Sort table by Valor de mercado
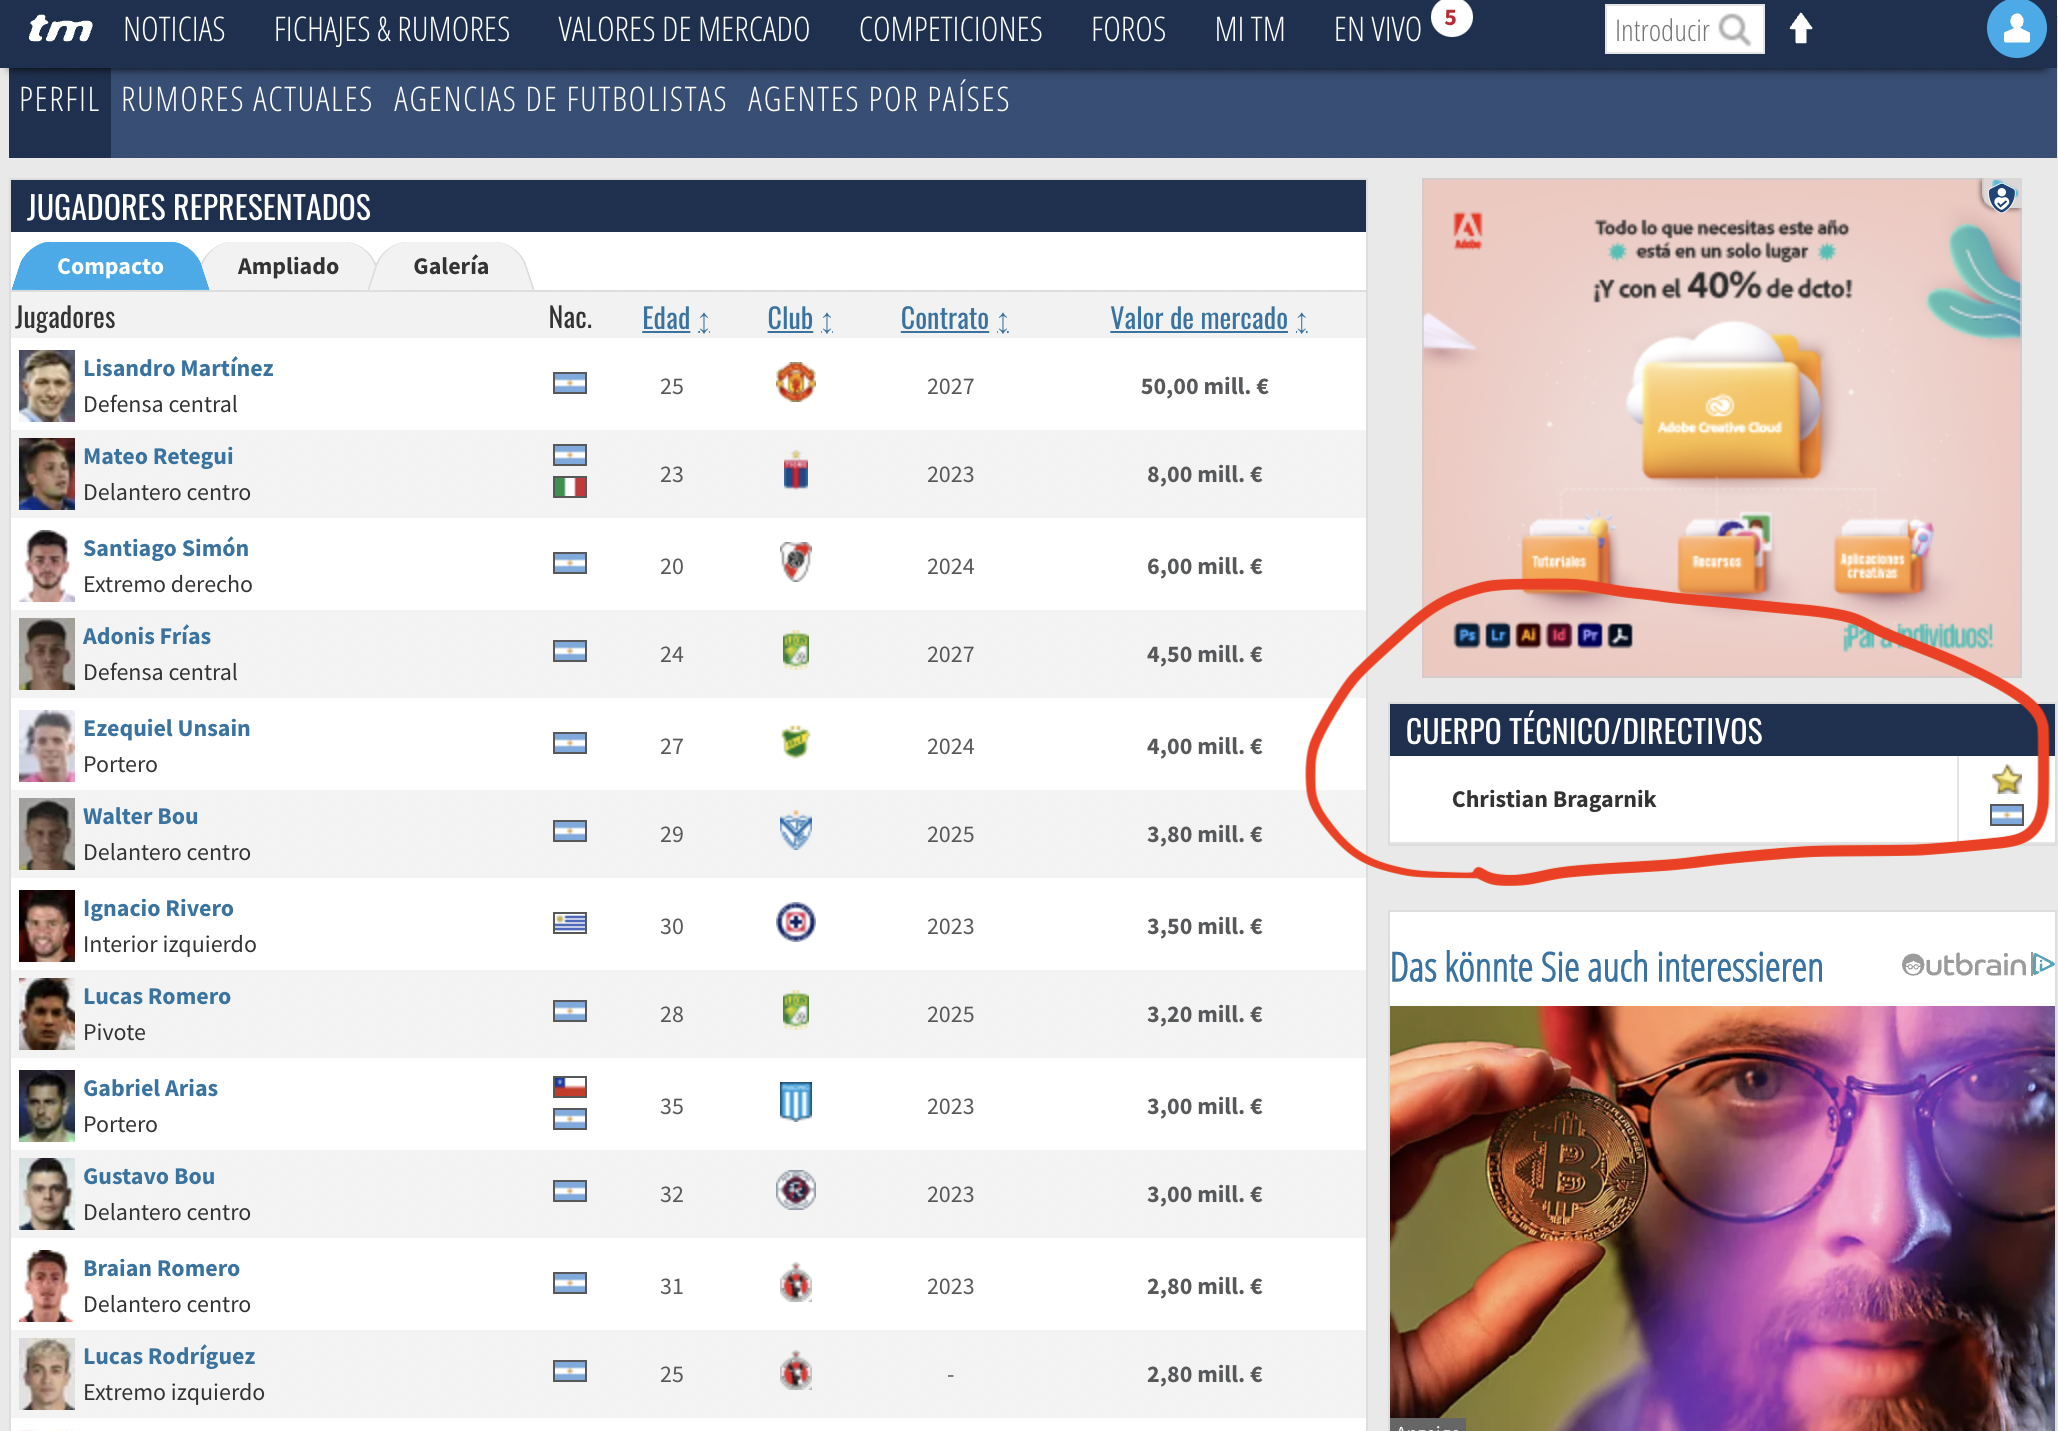Image resolution: width=2058 pixels, height=1431 pixels. 1199,319
